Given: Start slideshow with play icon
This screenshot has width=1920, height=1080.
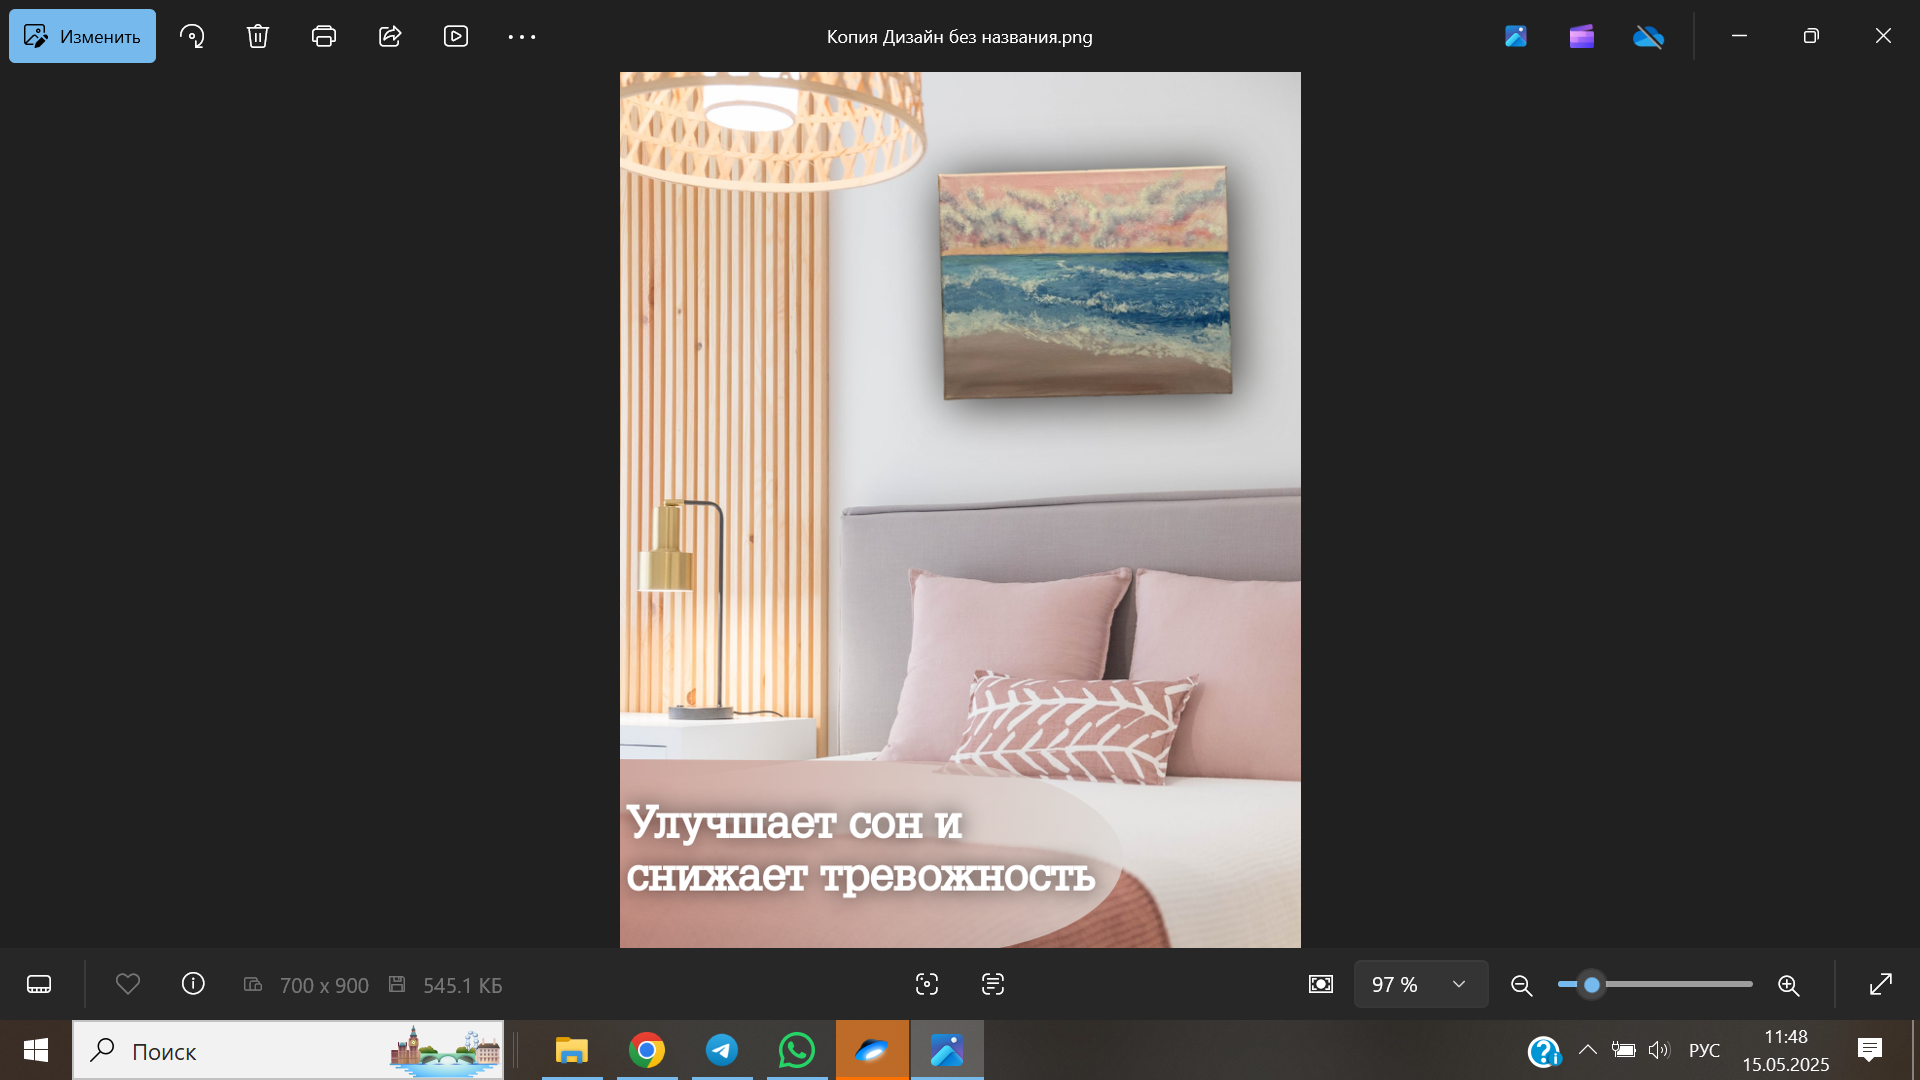Looking at the screenshot, I should coord(456,37).
